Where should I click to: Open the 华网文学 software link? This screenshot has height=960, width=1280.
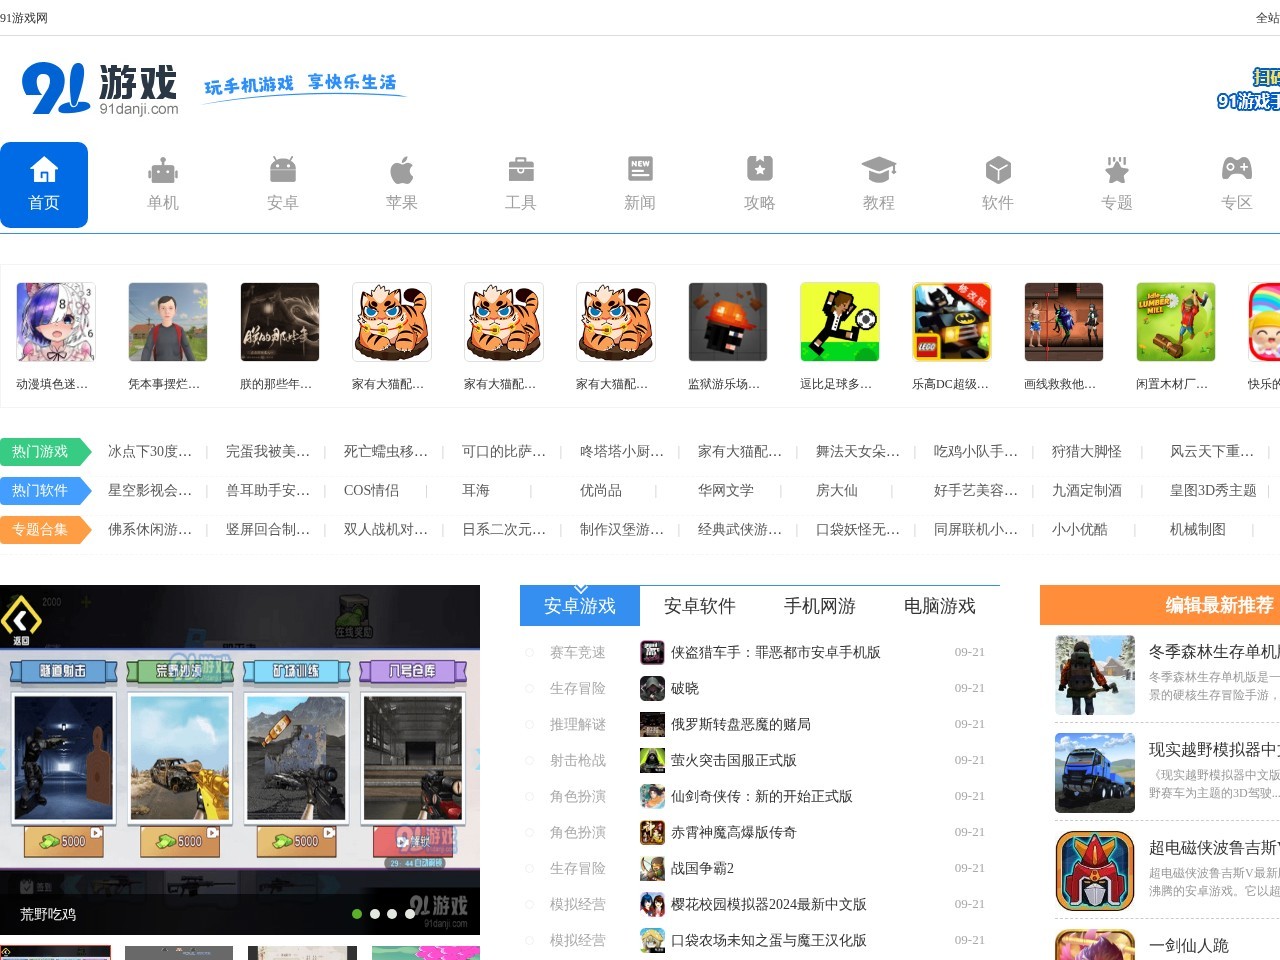726,491
